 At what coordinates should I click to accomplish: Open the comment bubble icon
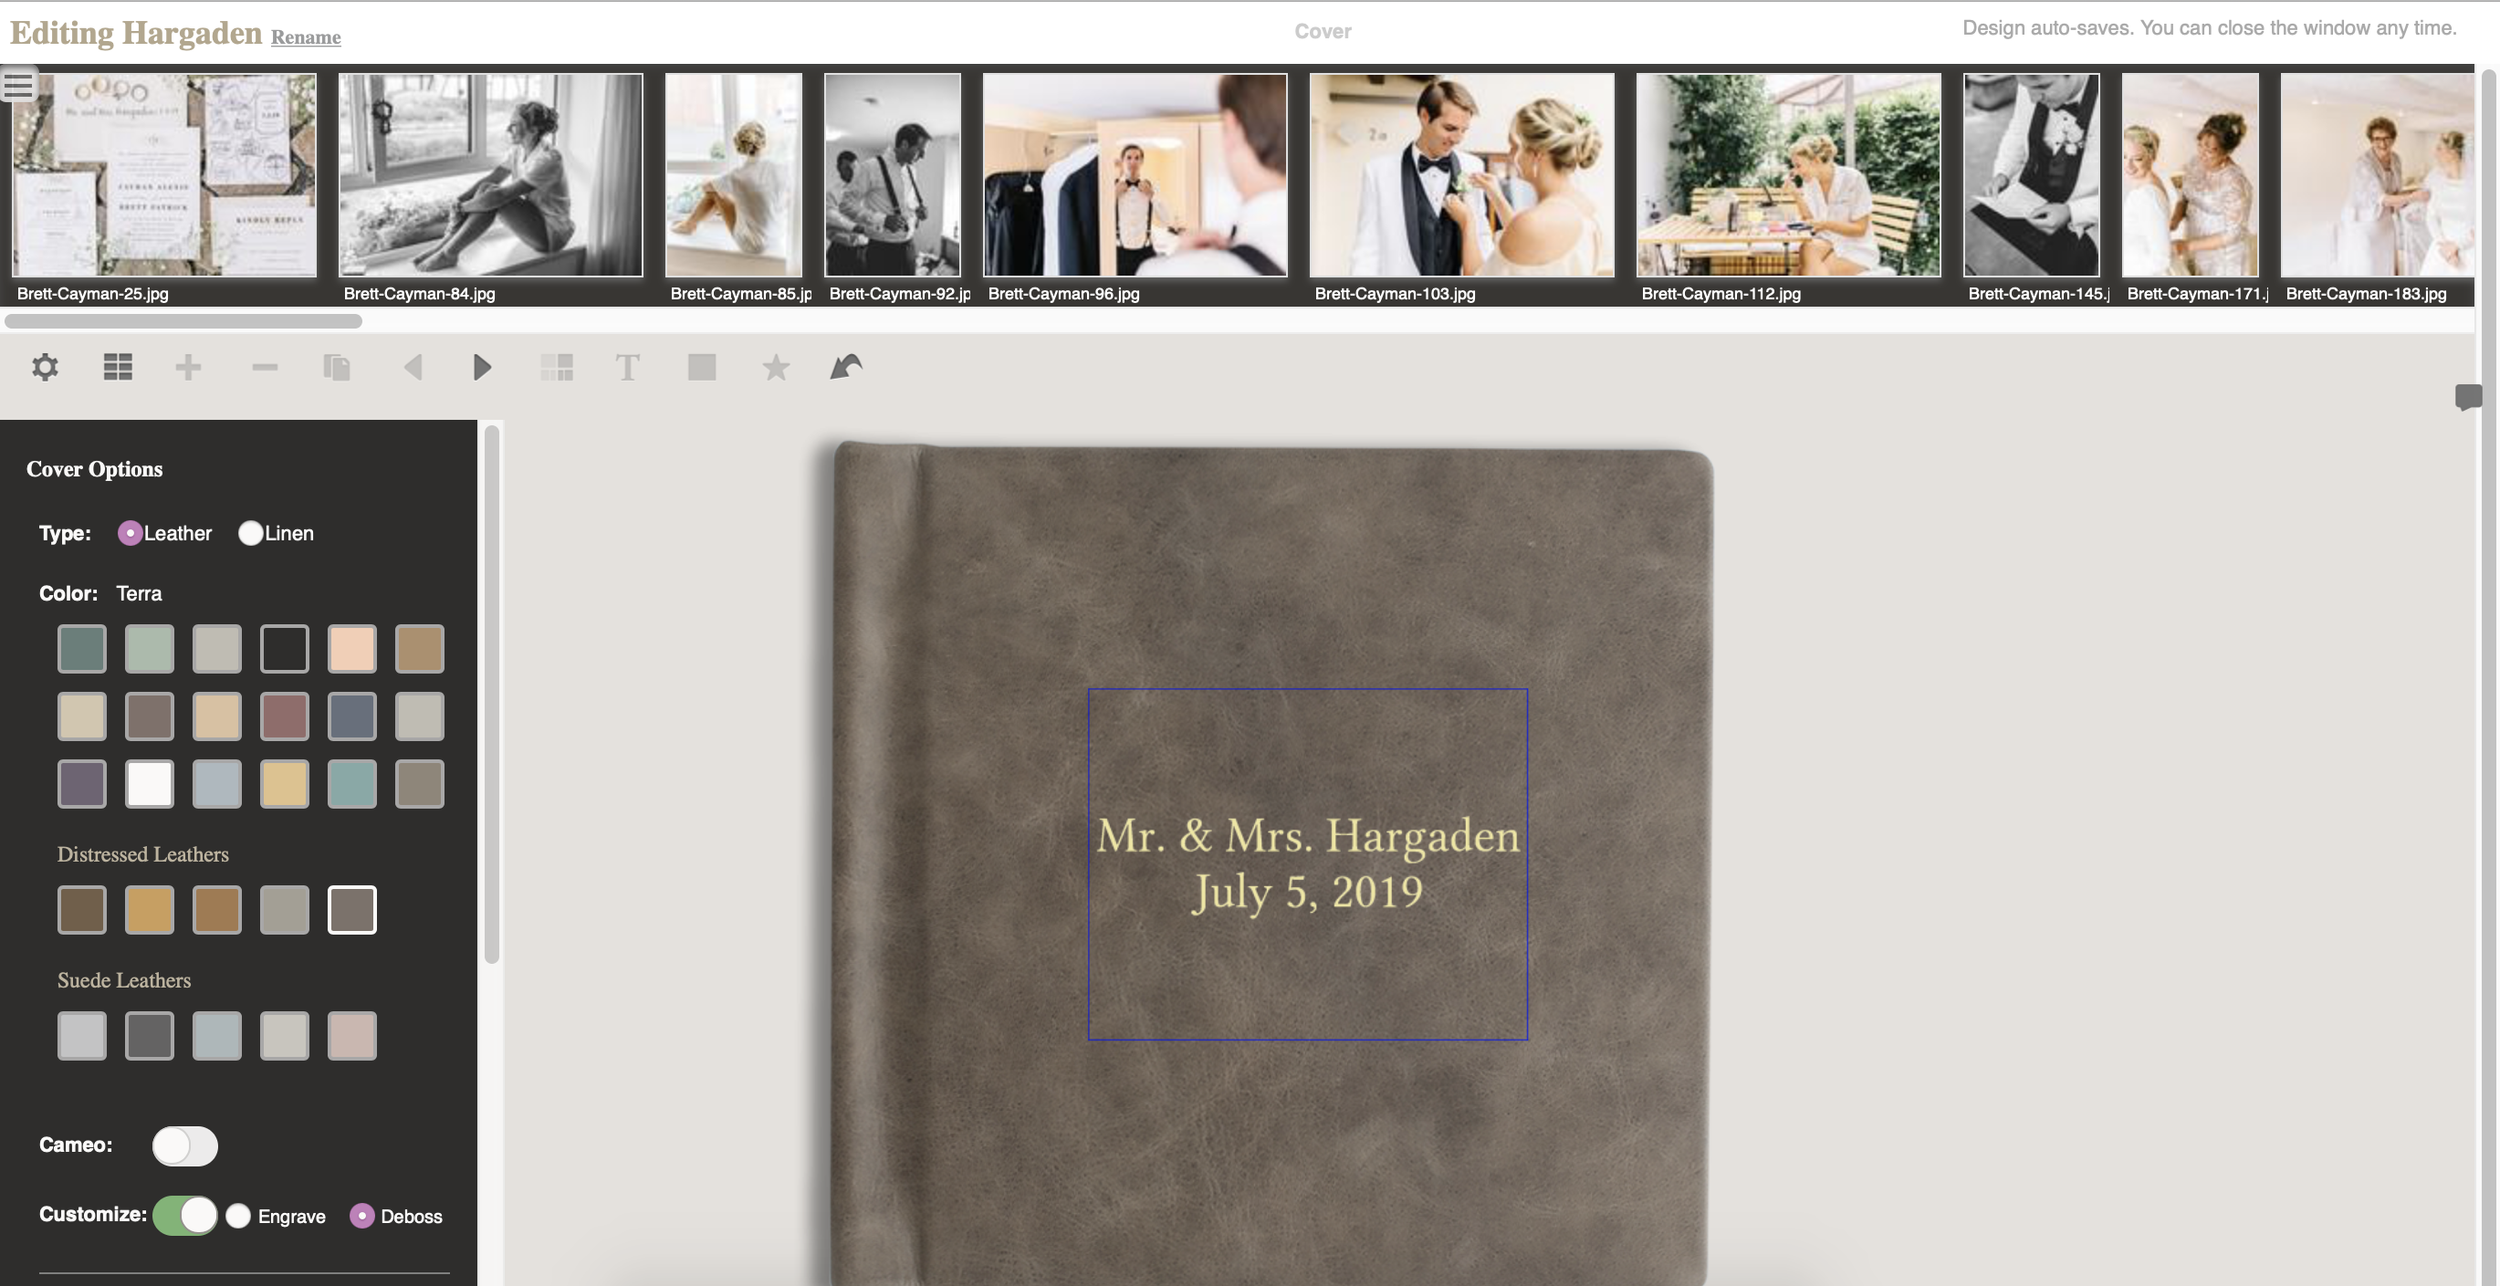pyautogui.click(x=2468, y=397)
